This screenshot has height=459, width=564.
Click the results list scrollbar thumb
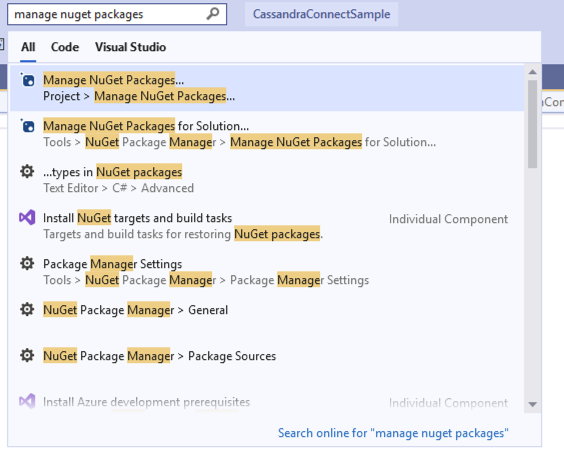(x=533, y=124)
